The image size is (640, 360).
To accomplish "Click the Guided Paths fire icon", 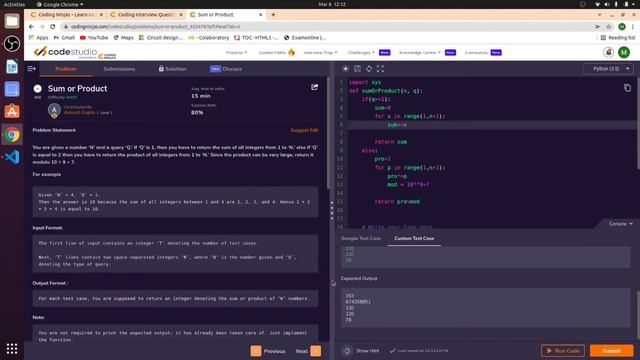I will [x=291, y=52].
